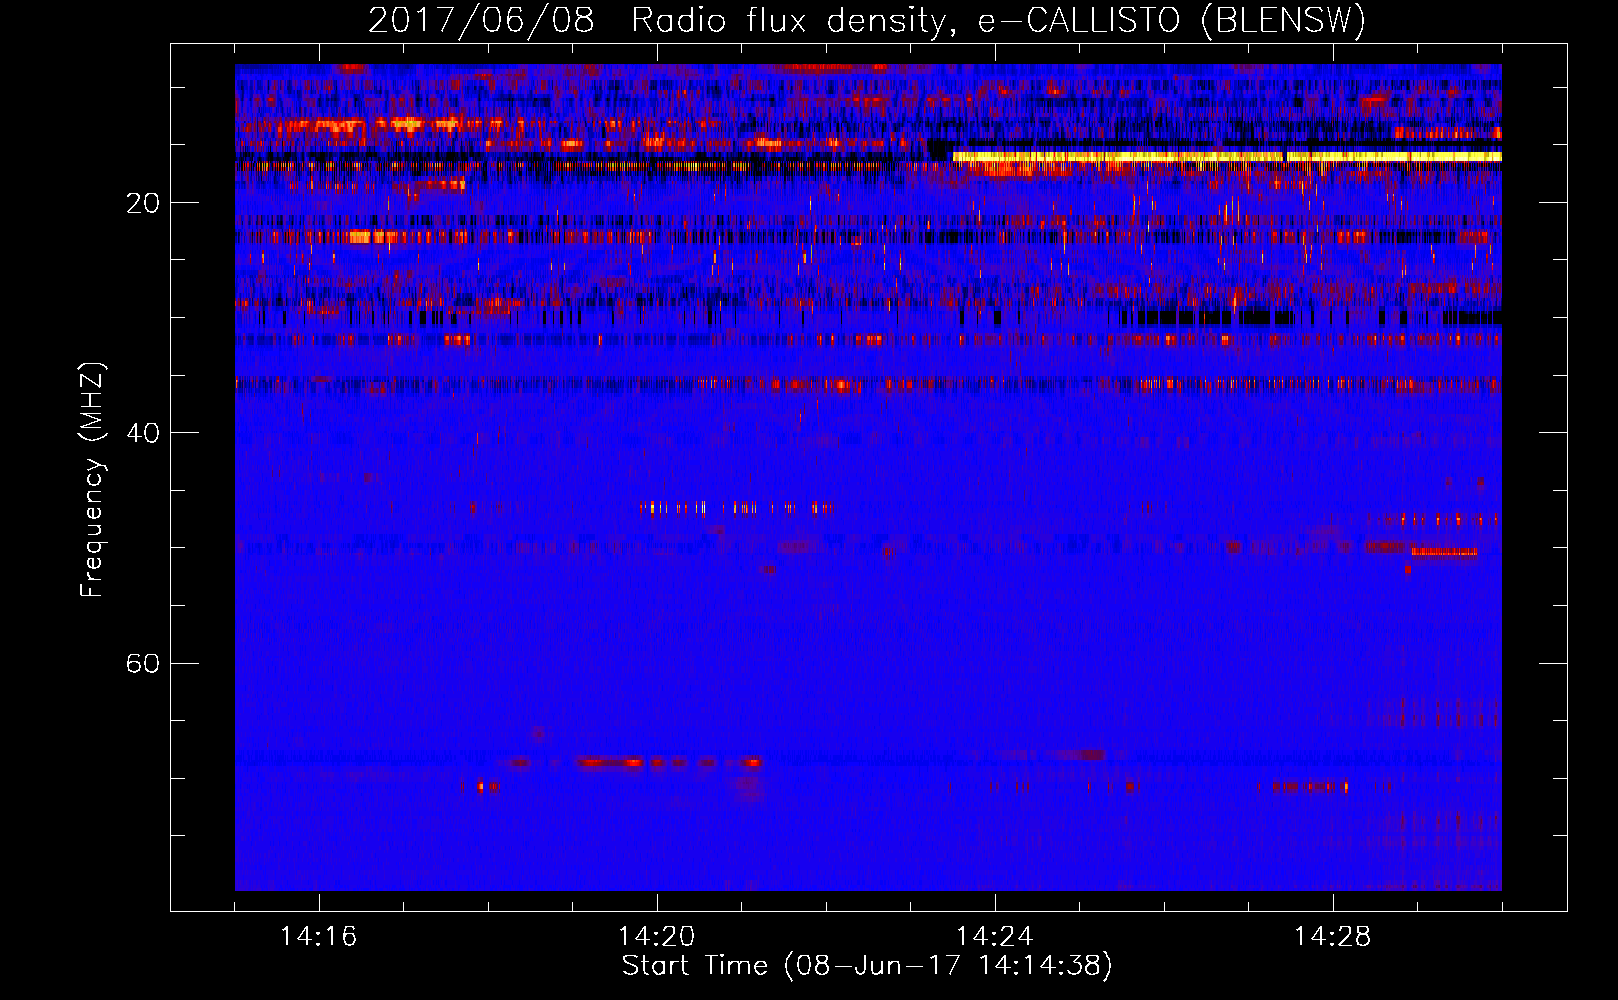Click the bright yellow emission band near 16 MHz
1618x1000 pixels.
pyautogui.click(x=1227, y=157)
